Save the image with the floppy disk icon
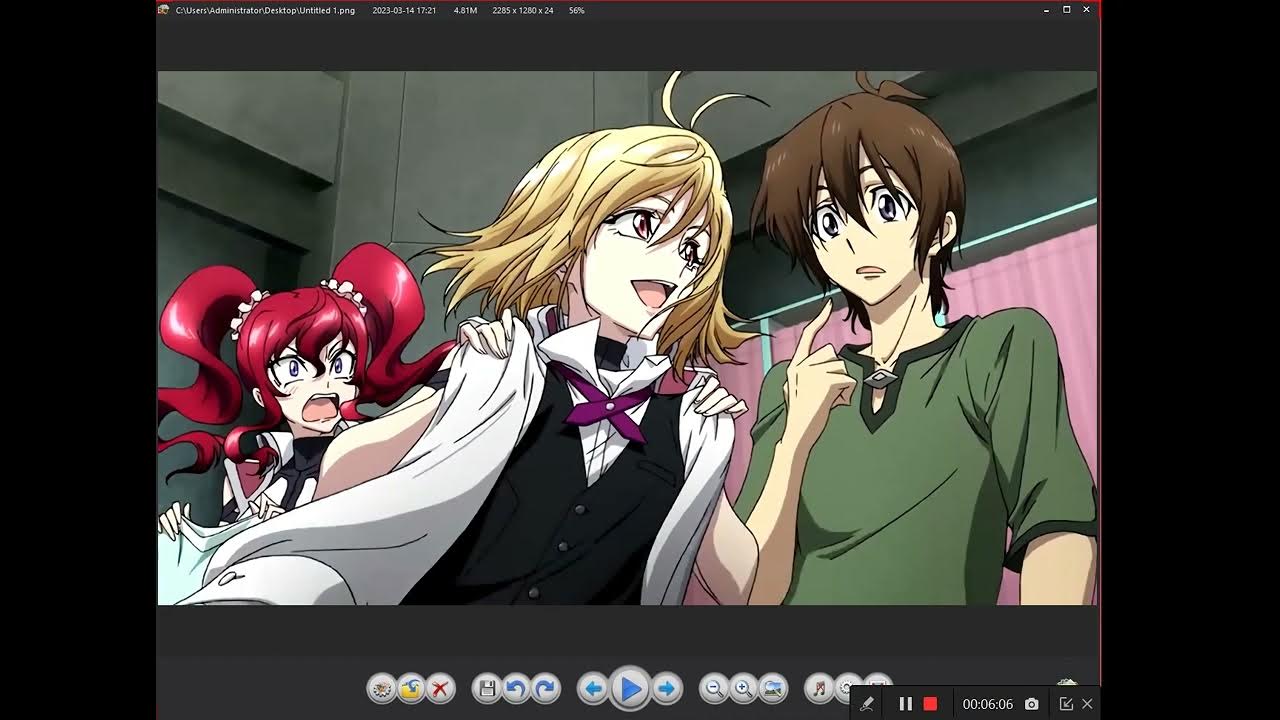The width and height of the screenshot is (1280, 720). pos(487,688)
